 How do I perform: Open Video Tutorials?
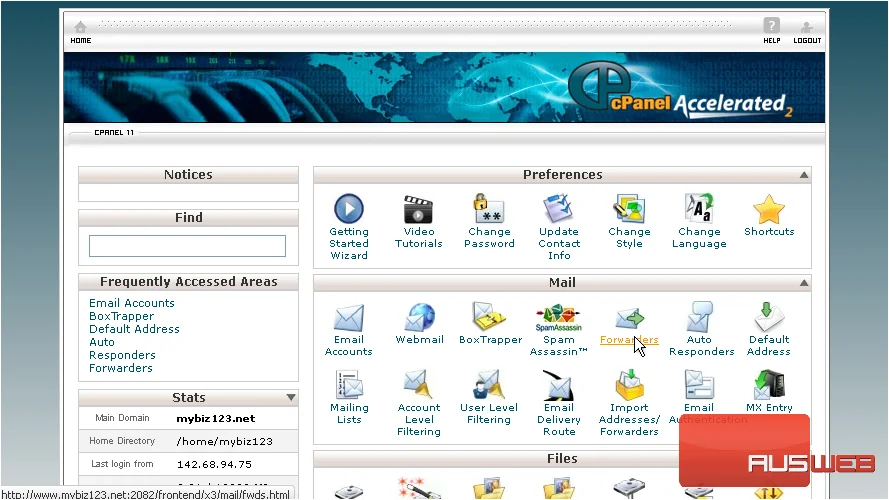pyautogui.click(x=418, y=209)
